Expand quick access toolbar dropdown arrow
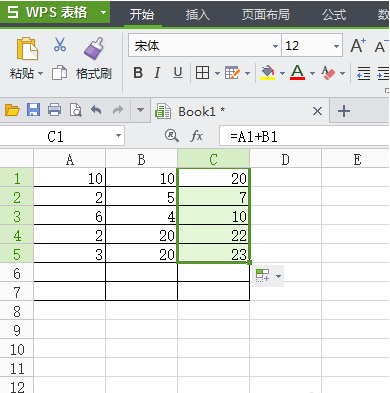Image resolution: width=390 pixels, height=393 pixels. tap(140, 110)
